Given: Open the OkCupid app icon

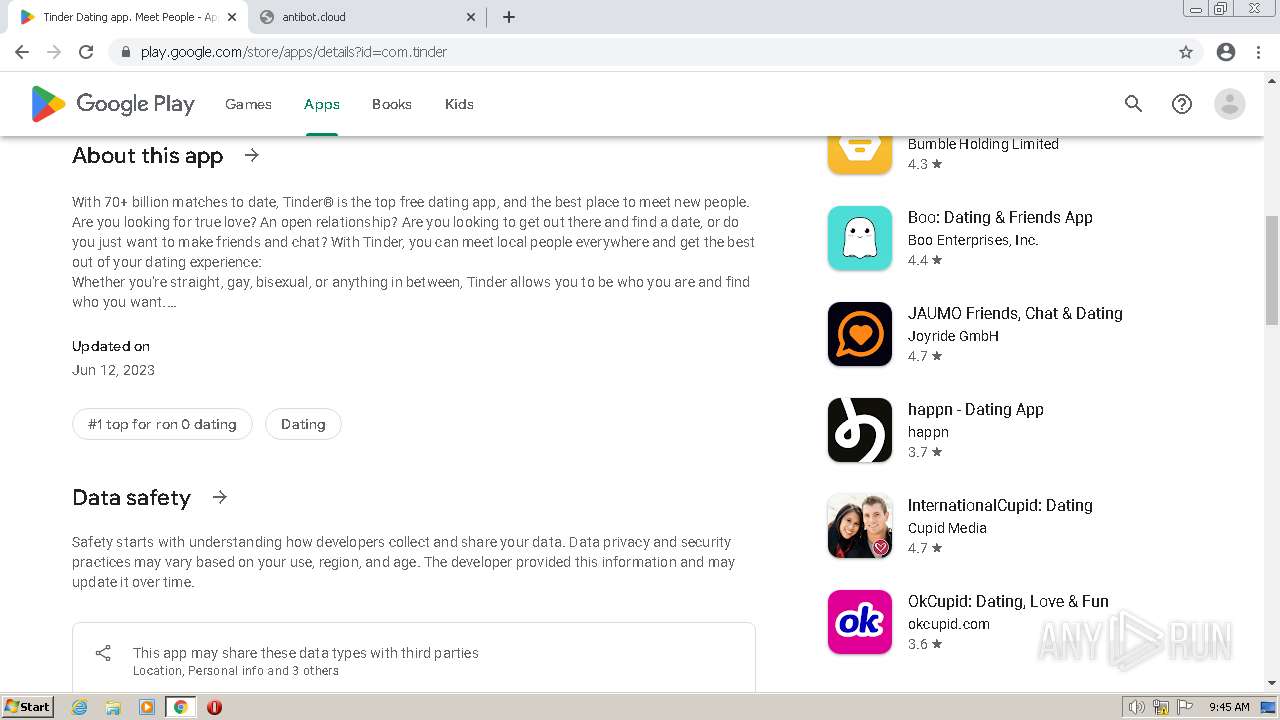Looking at the screenshot, I should click(x=860, y=622).
